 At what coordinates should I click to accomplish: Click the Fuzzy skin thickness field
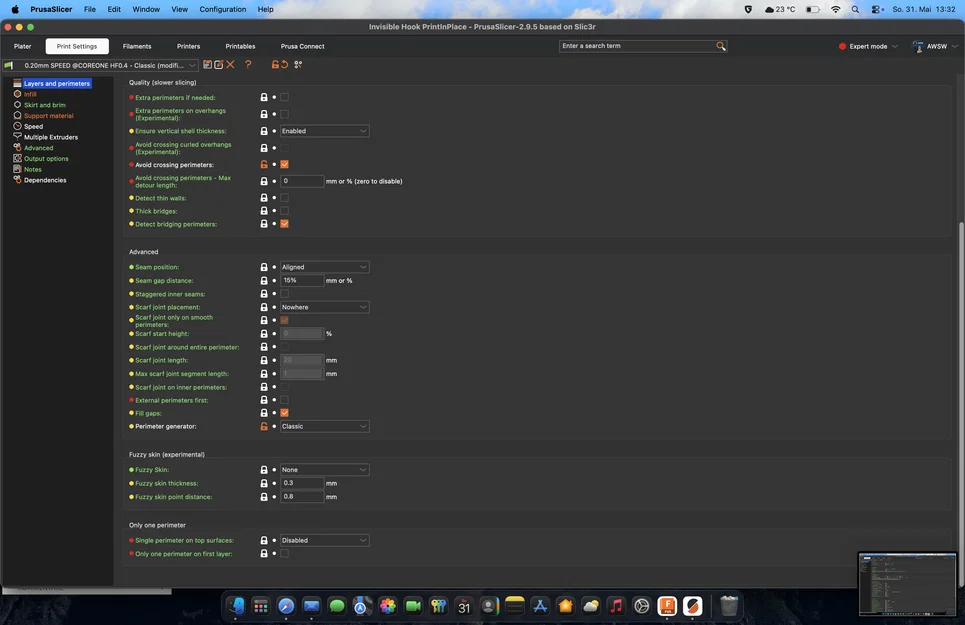coord(302,483)
